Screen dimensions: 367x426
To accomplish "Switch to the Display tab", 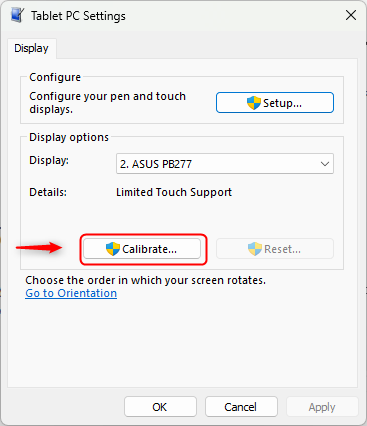I will coord(31,48).
